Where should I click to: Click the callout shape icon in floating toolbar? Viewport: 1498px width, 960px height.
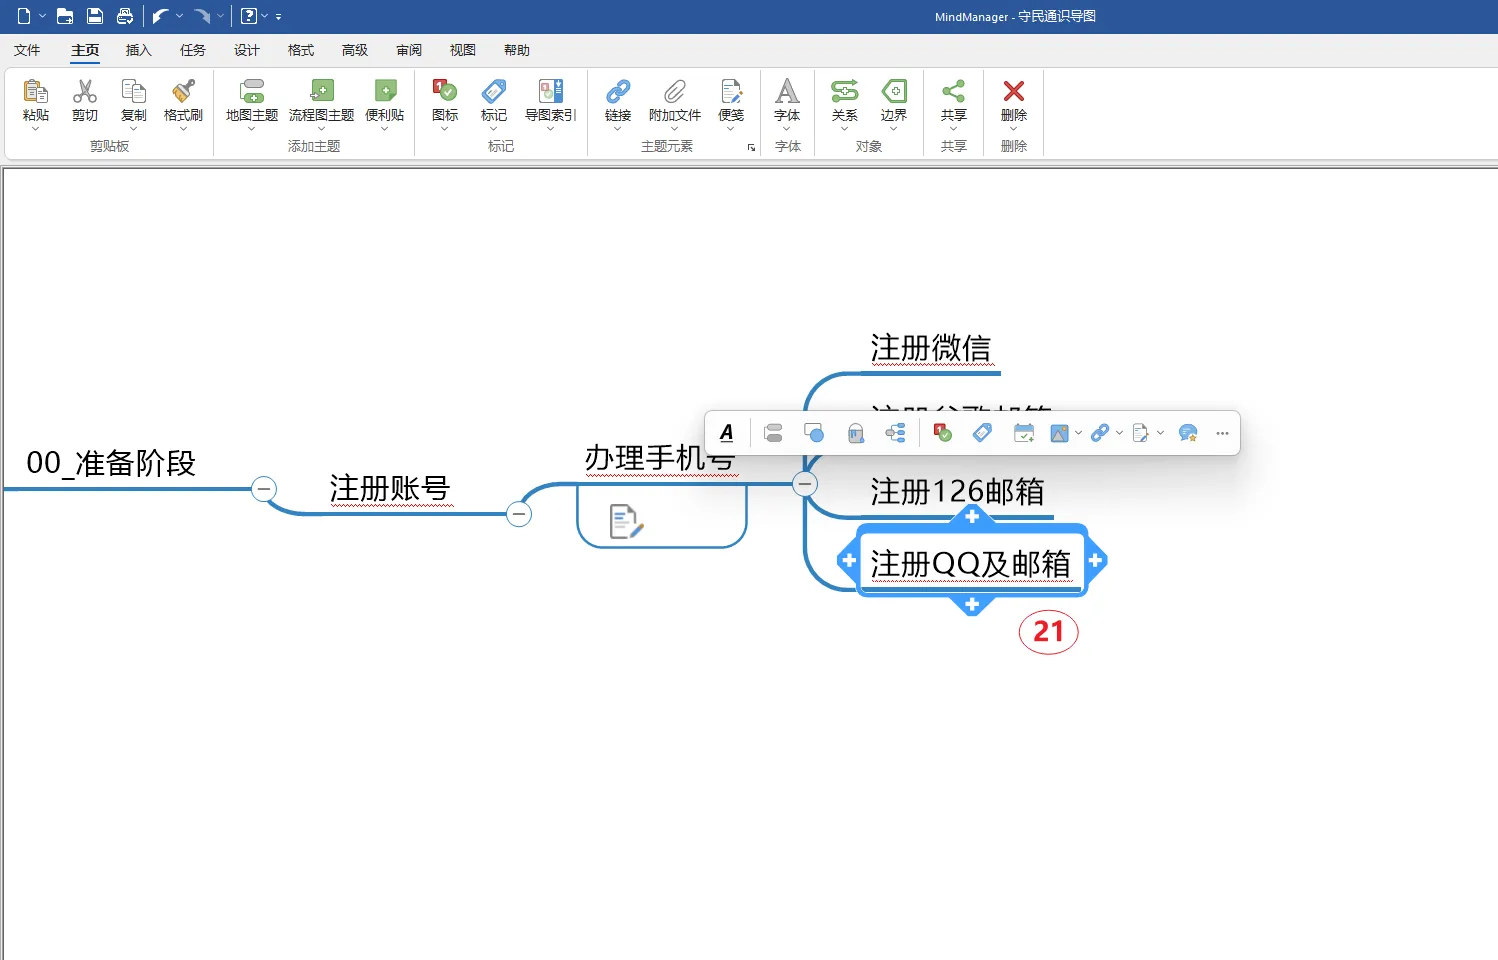coord(814,433)
